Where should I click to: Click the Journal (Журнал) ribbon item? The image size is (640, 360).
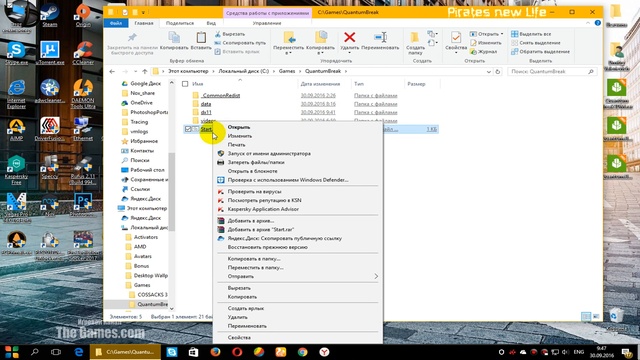484,51
